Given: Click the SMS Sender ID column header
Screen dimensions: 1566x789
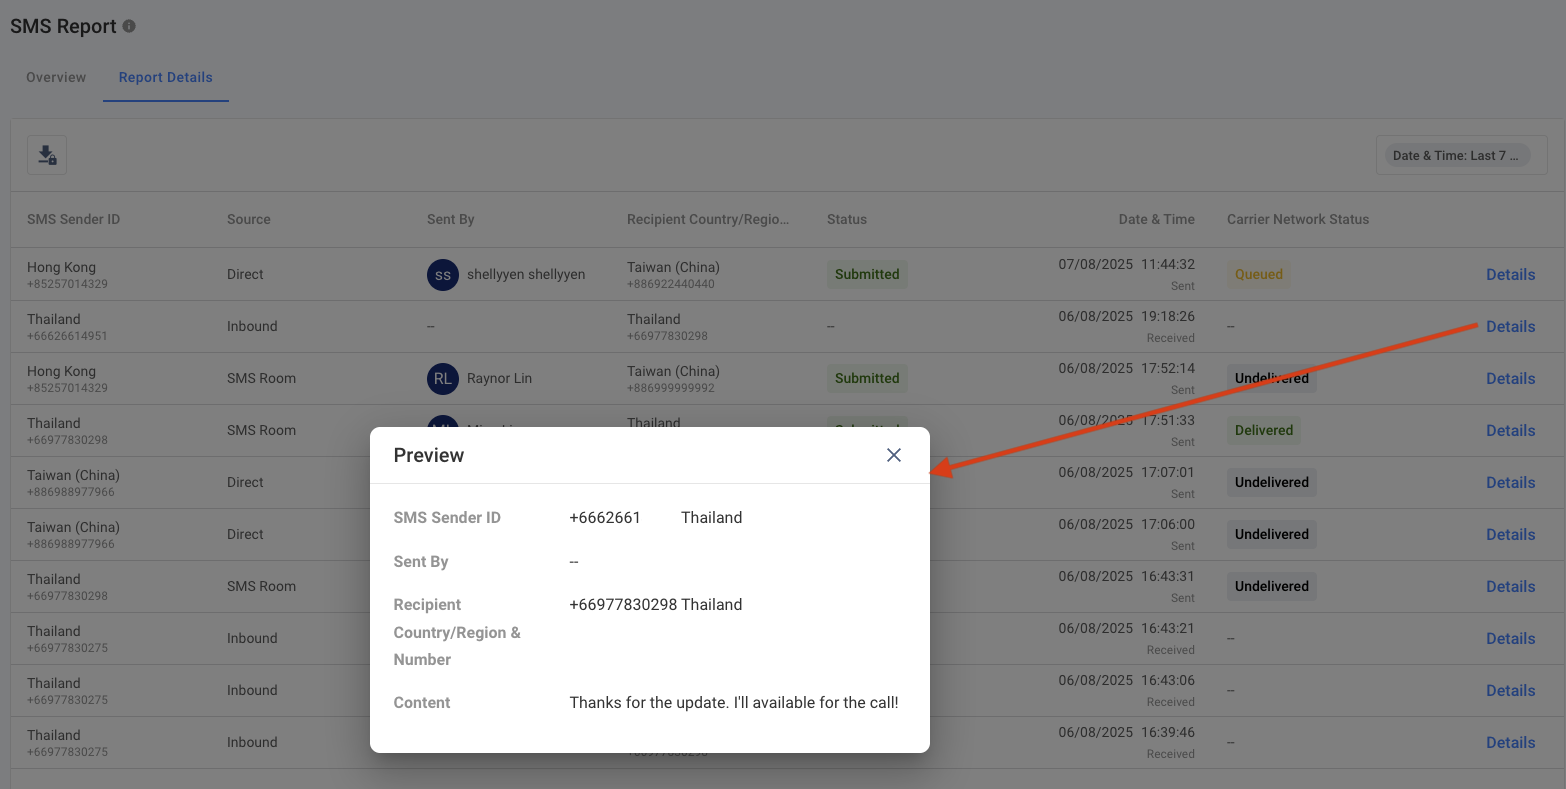Looking at the screenshot, I should click(73, 219).
